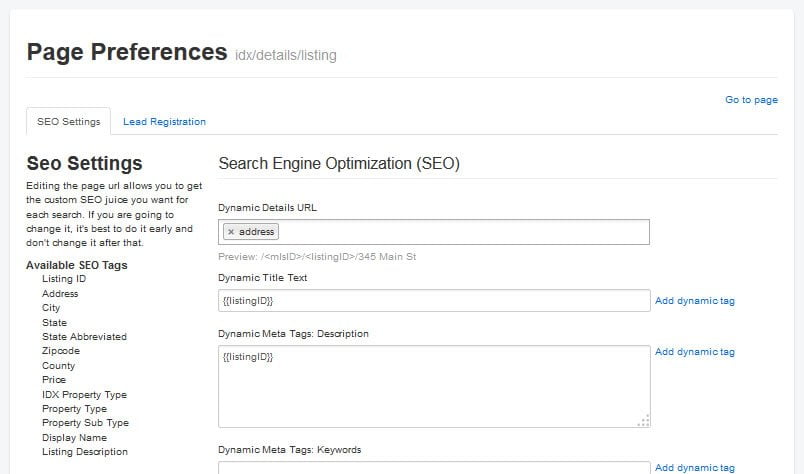Switch to the Lead Registration tab
The height and width of the screenshot is (474, 804).
(x=164, y=122)
